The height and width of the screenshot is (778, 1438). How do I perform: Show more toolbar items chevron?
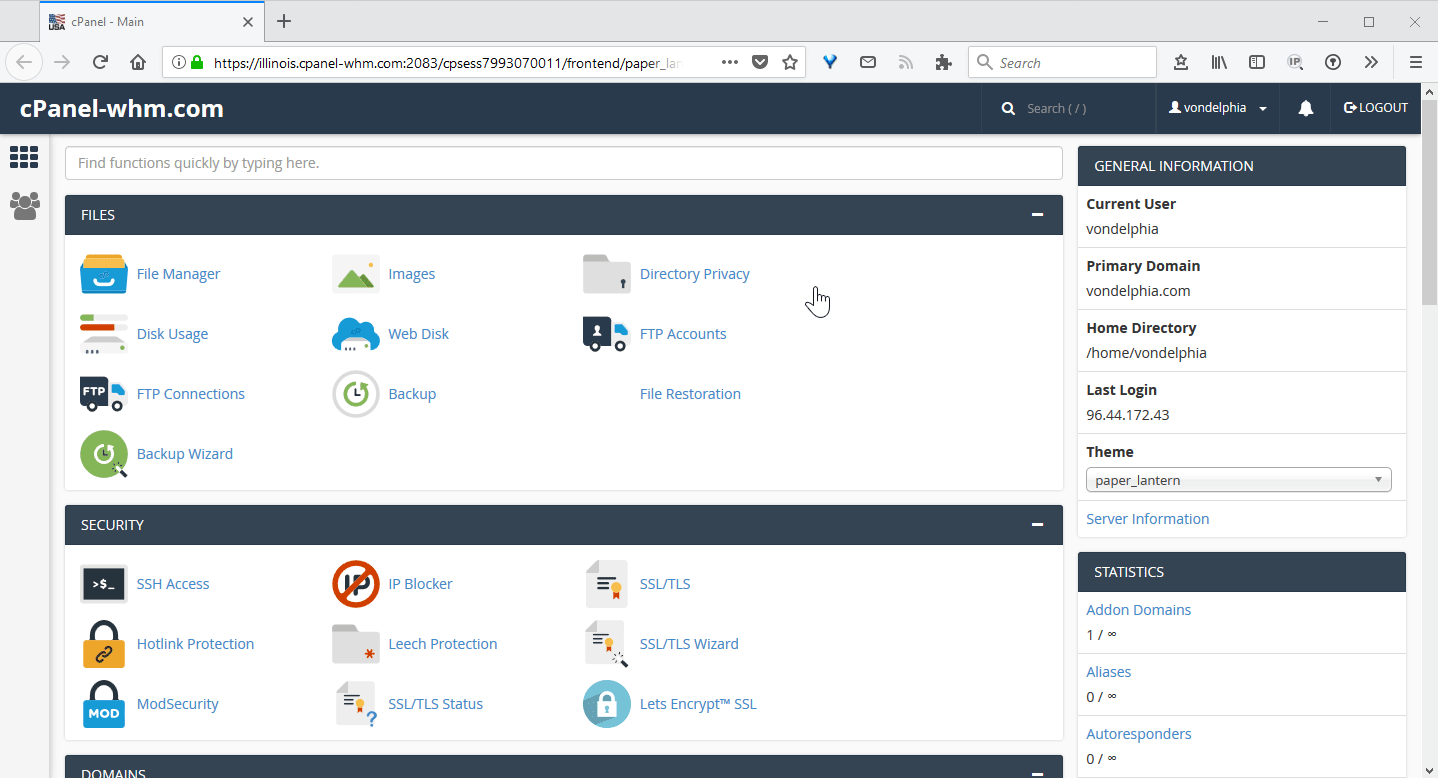point(1371,62)
